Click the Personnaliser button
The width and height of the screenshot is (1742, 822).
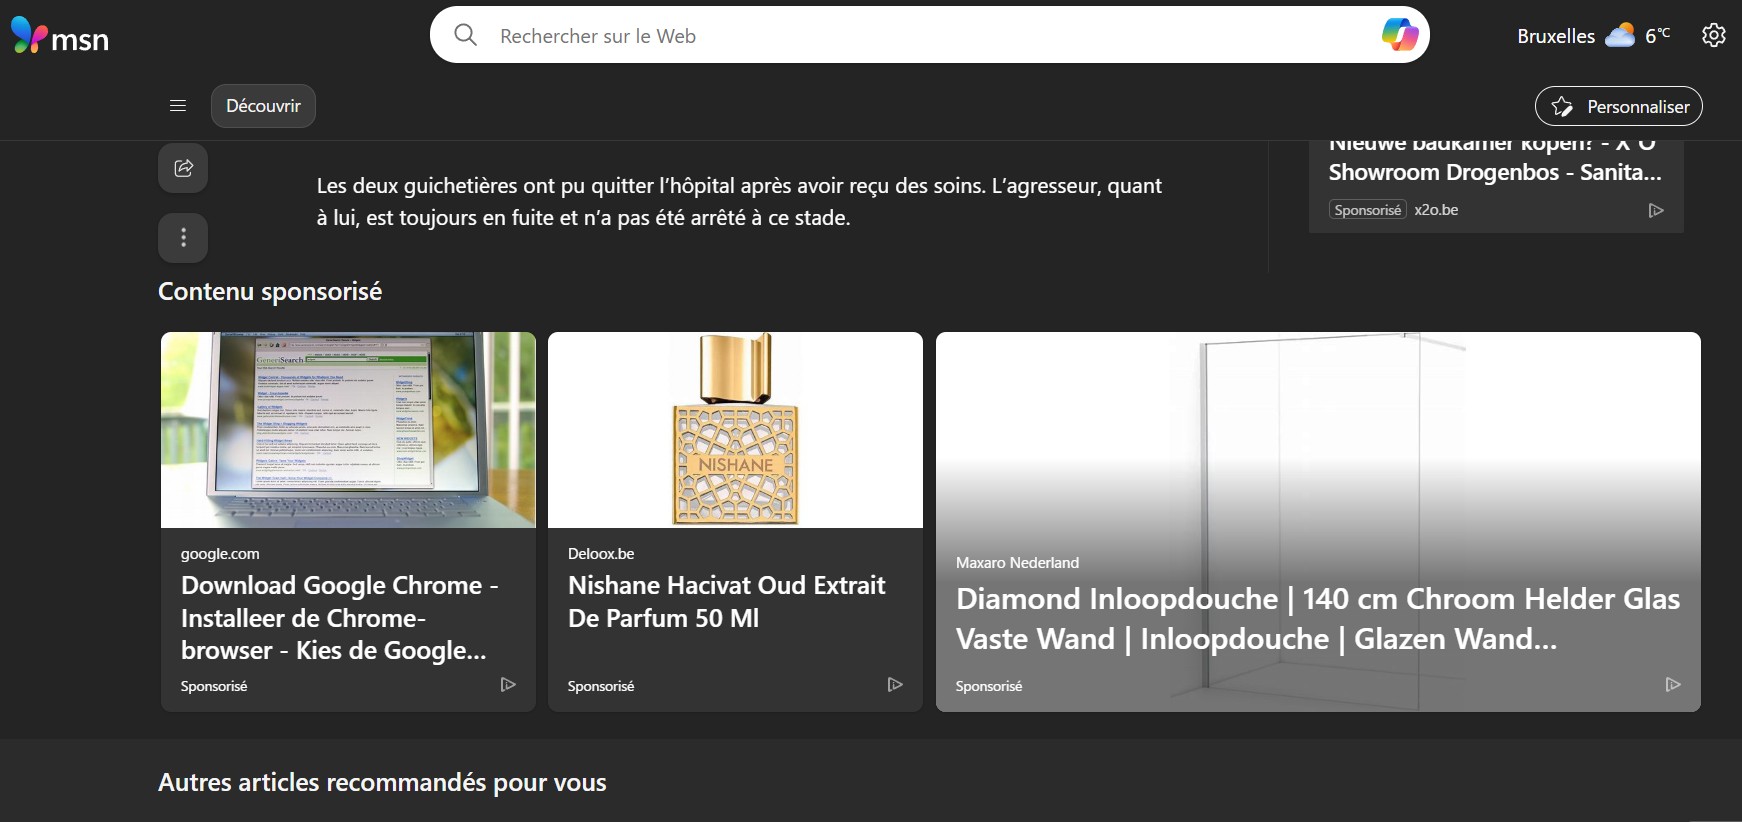(1618, 106)
